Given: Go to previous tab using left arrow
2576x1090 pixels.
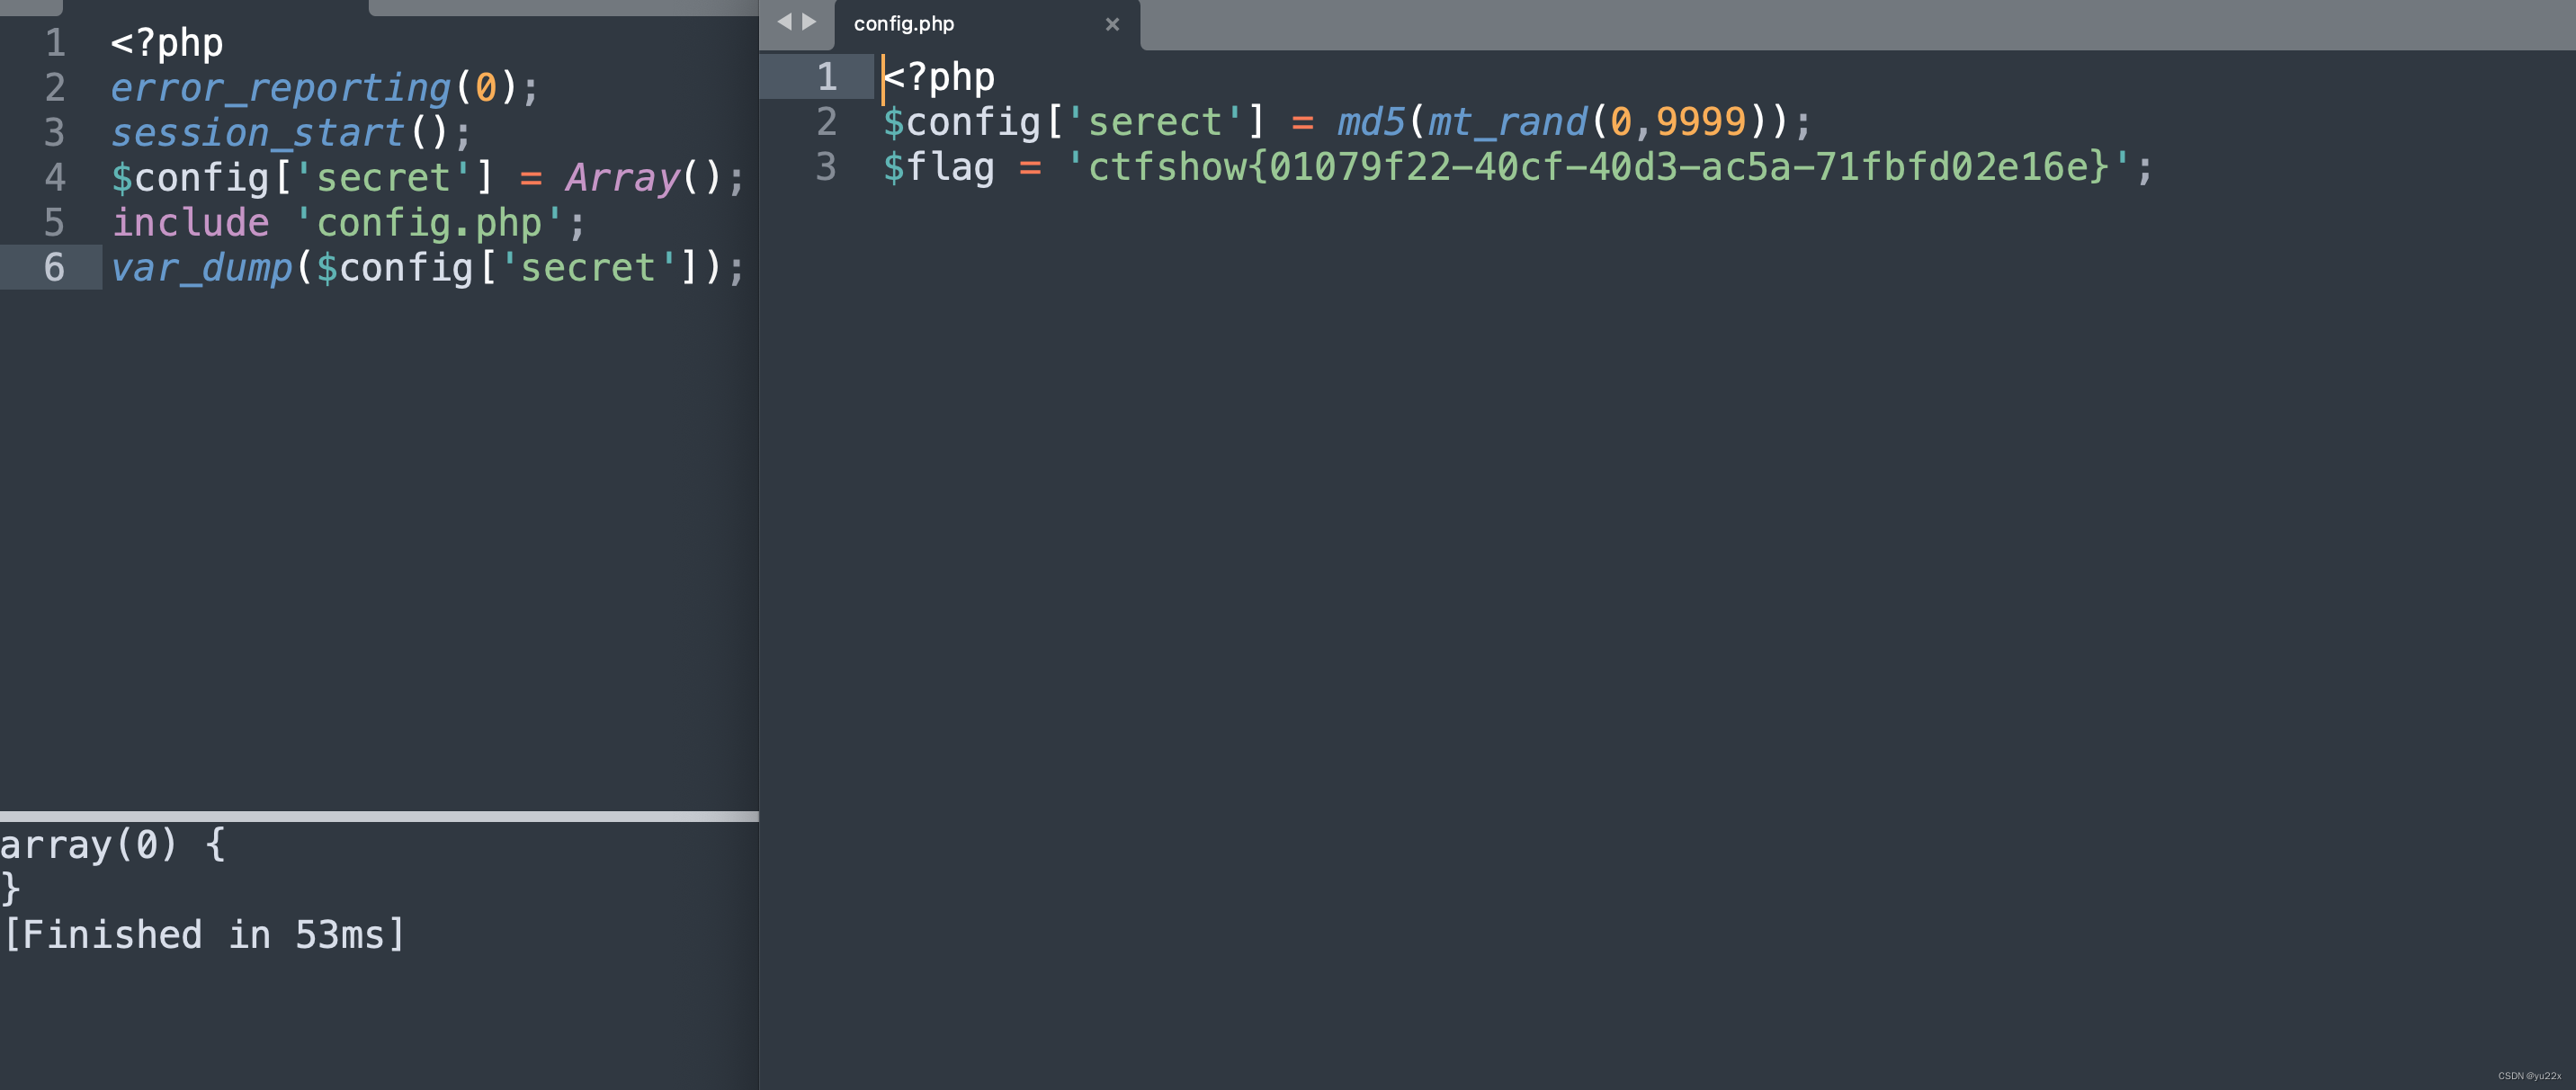Looking at the screenshot, I should (784, 22).
